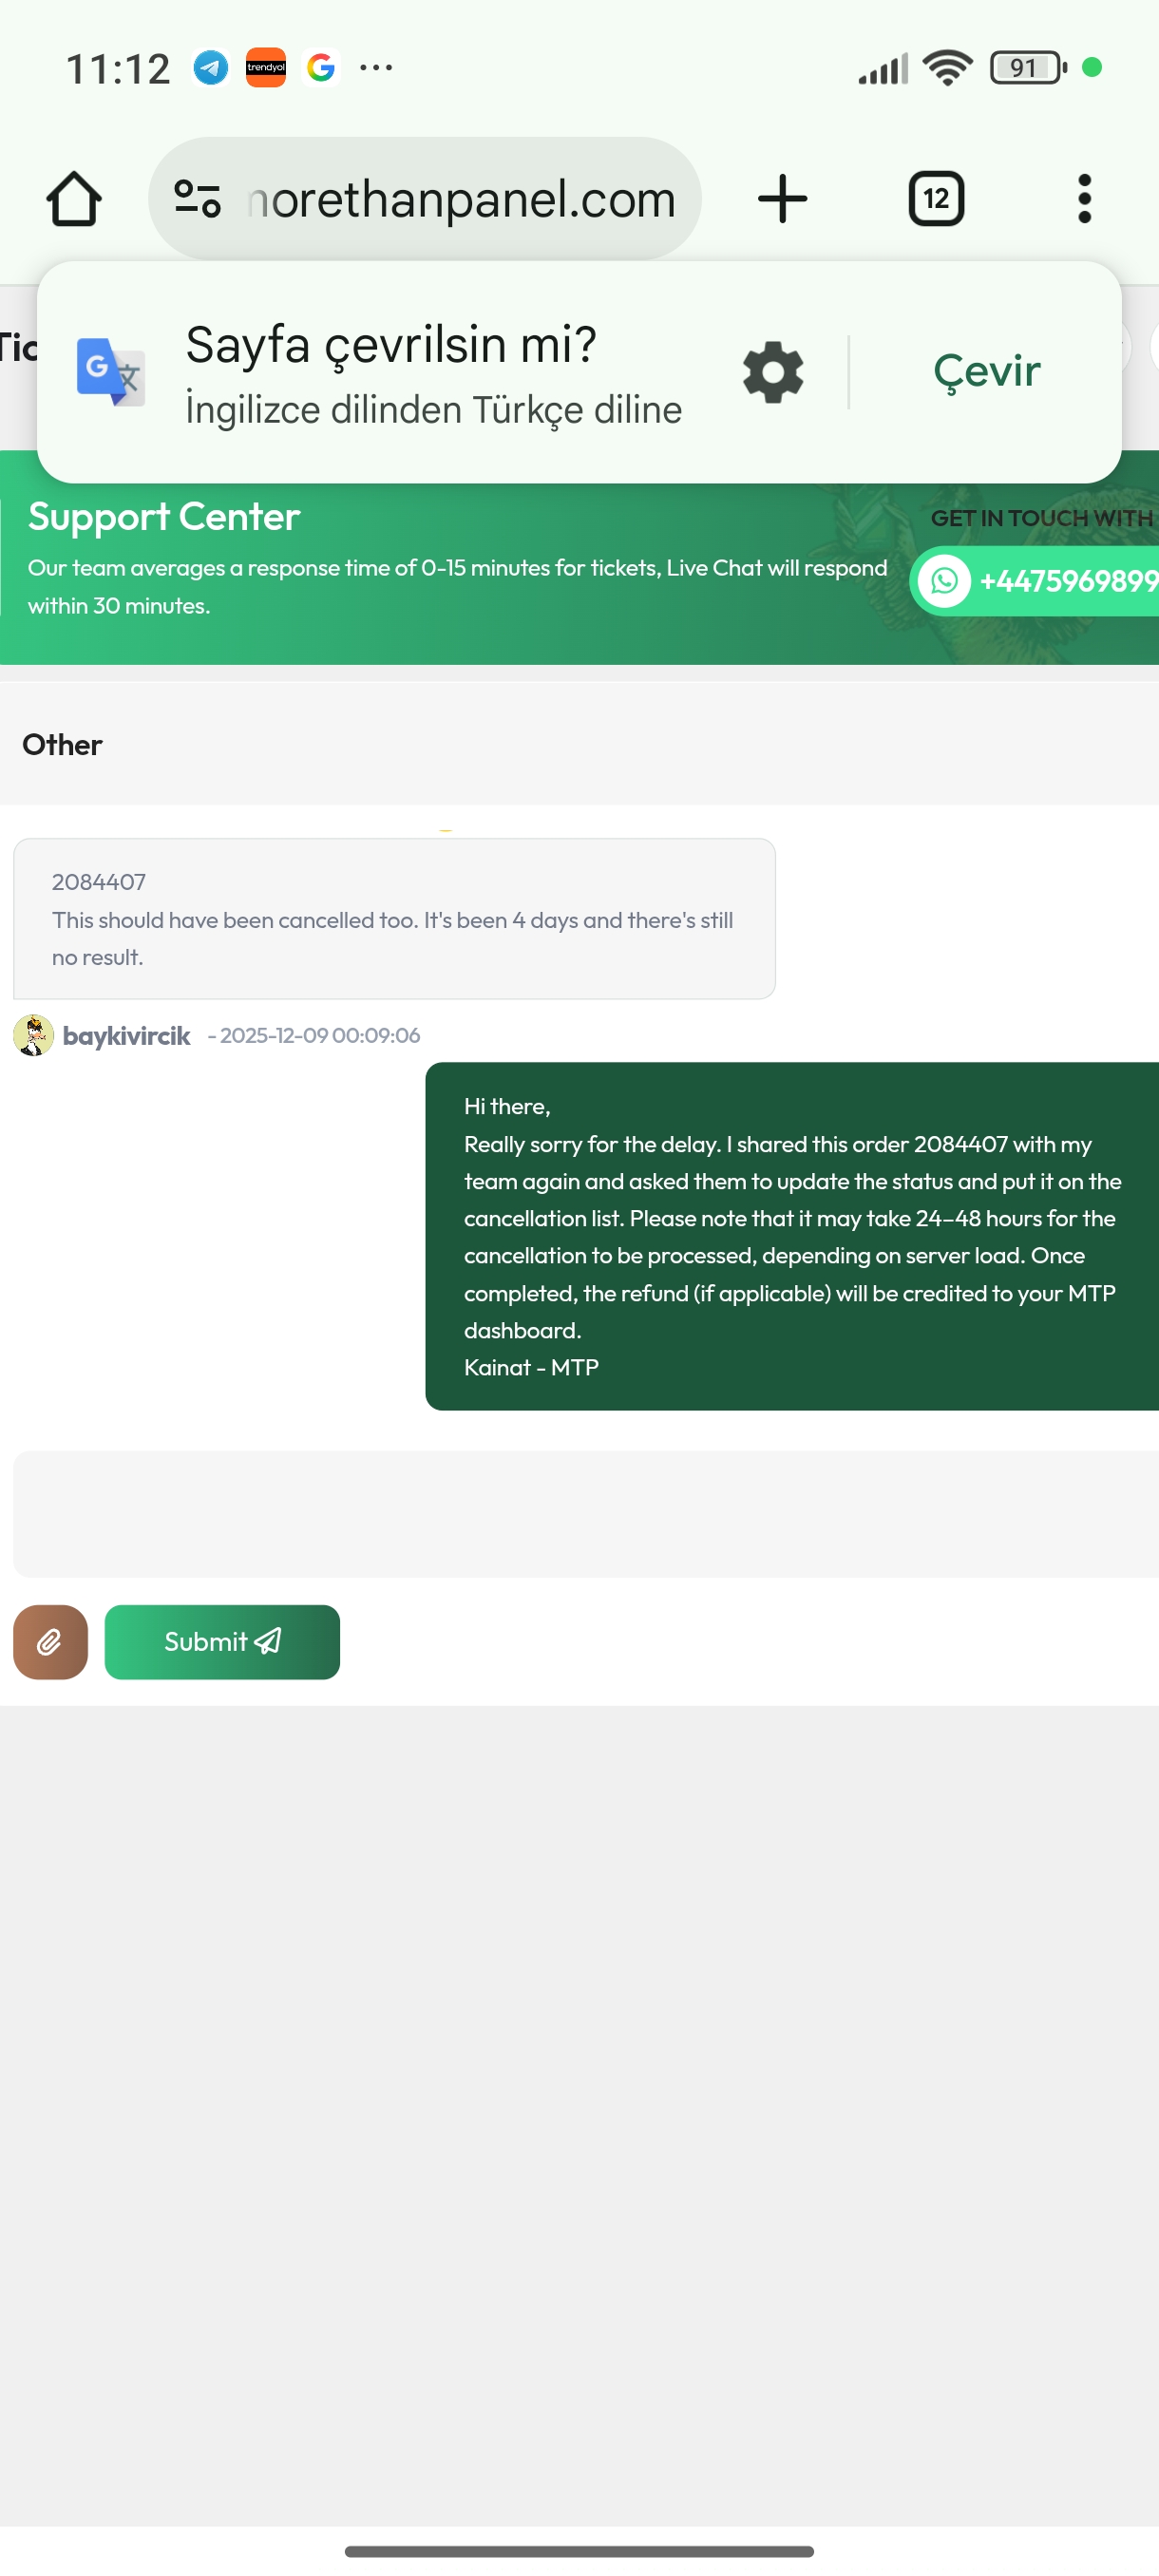
Task: Tap the Google Translate icon
Action: click(111, 372)
